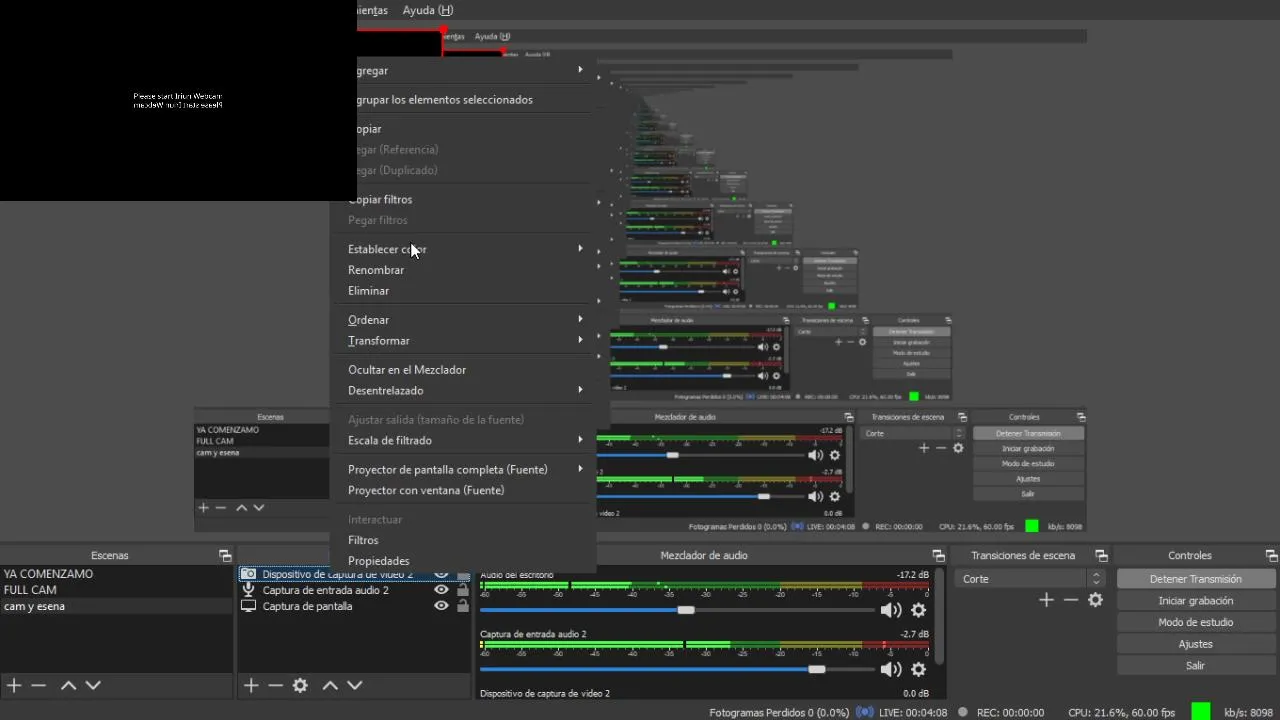Open Proyector con ventana (Fuente)

[x=463, y=491]
